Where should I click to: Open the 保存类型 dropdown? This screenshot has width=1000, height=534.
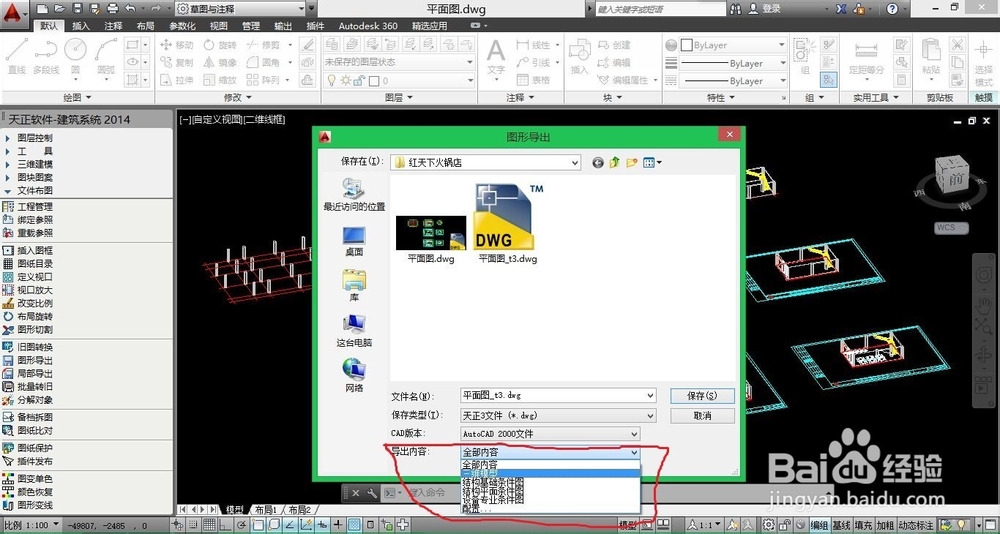[x=650, y=415]
